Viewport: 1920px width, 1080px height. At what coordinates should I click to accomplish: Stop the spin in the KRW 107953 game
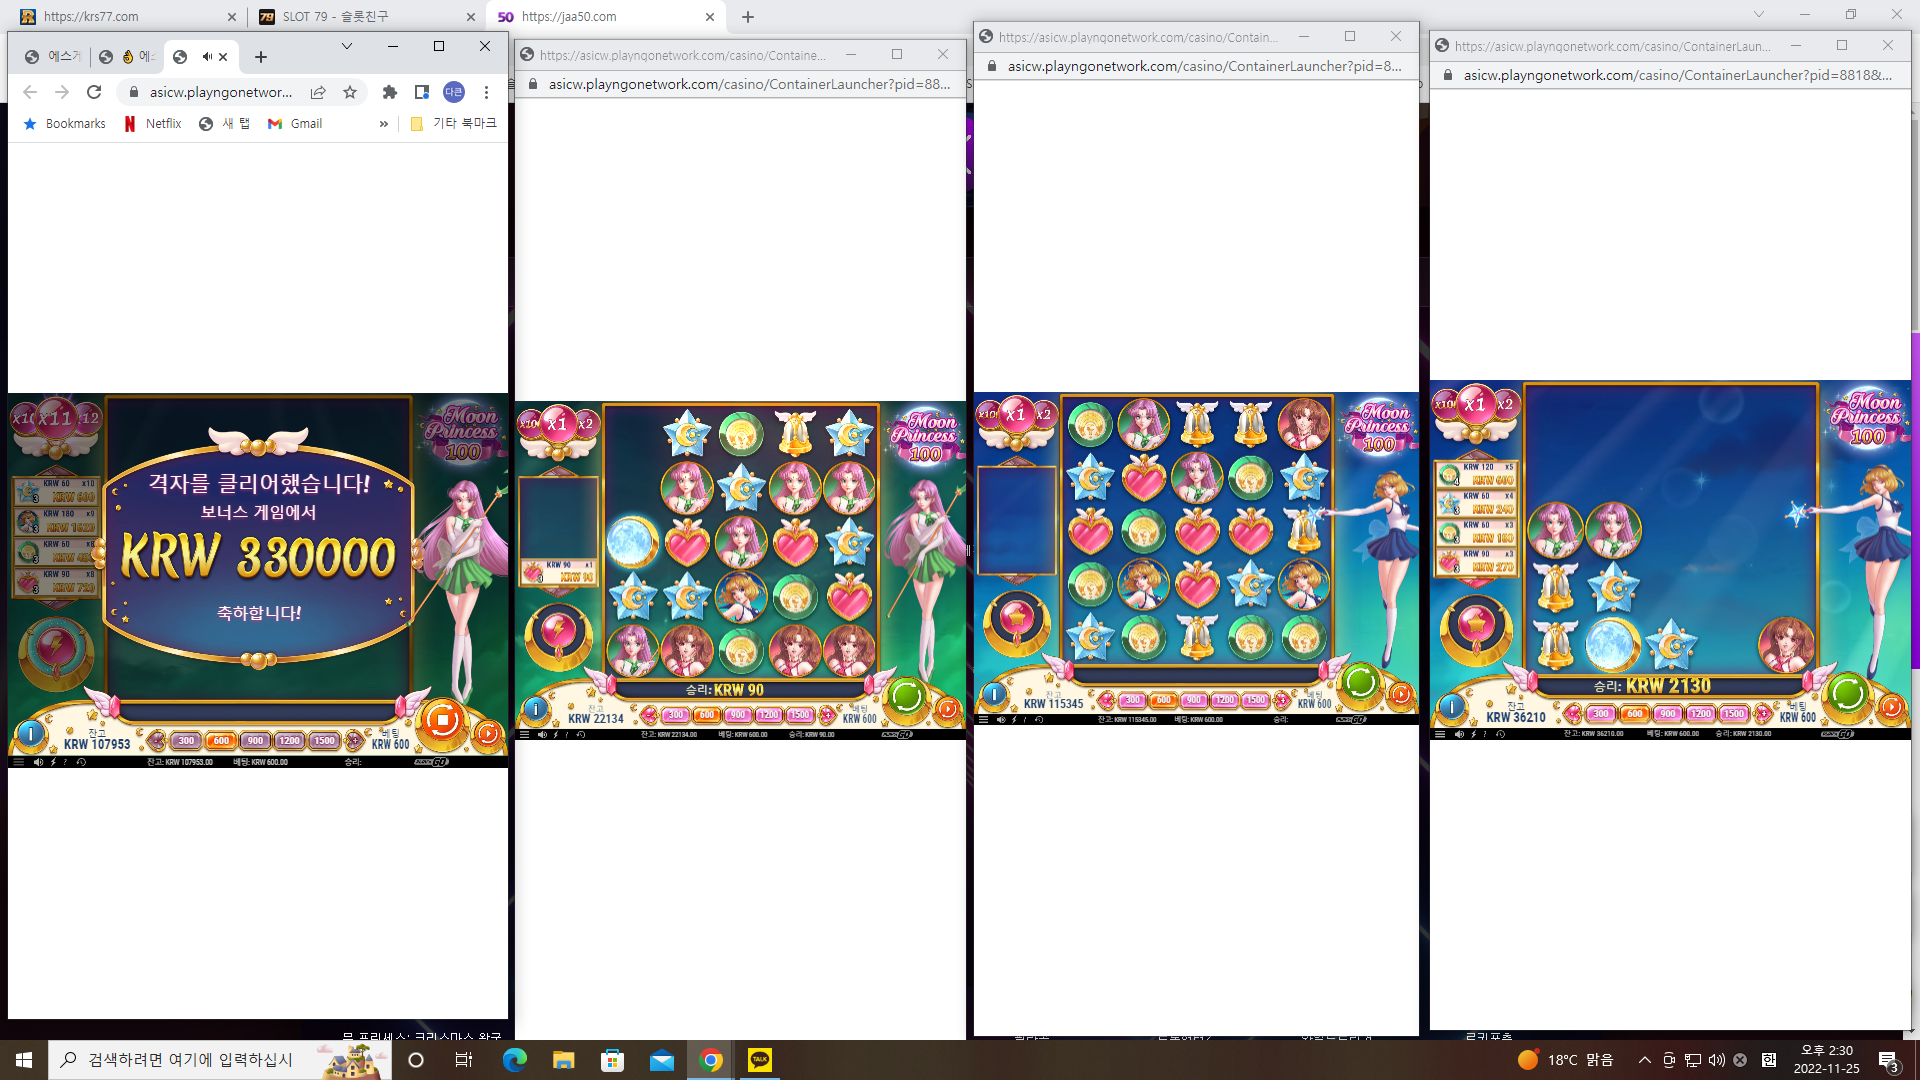(442, 719)
